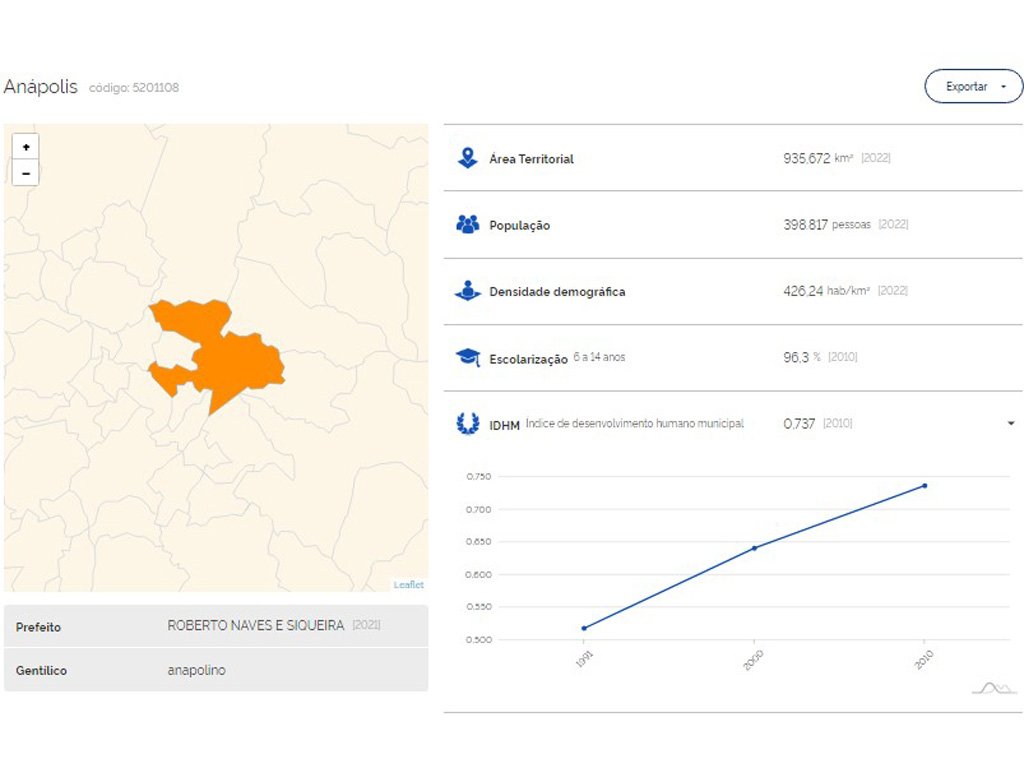Click the População people icon
The height and width of the screenshot is (768, 1024).
[x=467, y=225]
